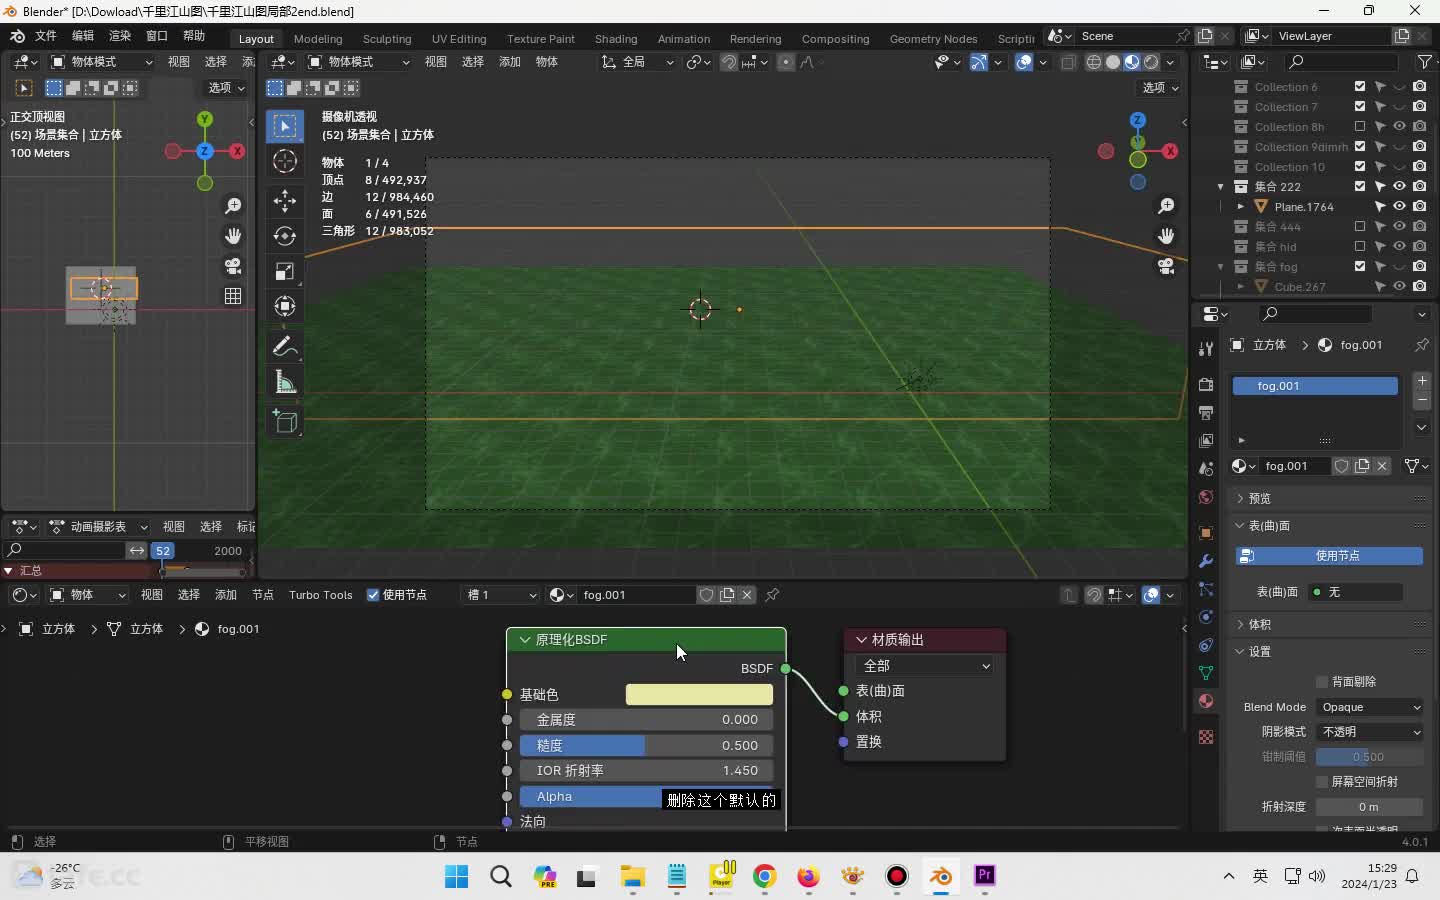Select the Move tool
The width and height of the screenshot is (1440, 900).
tap(285, 201)
